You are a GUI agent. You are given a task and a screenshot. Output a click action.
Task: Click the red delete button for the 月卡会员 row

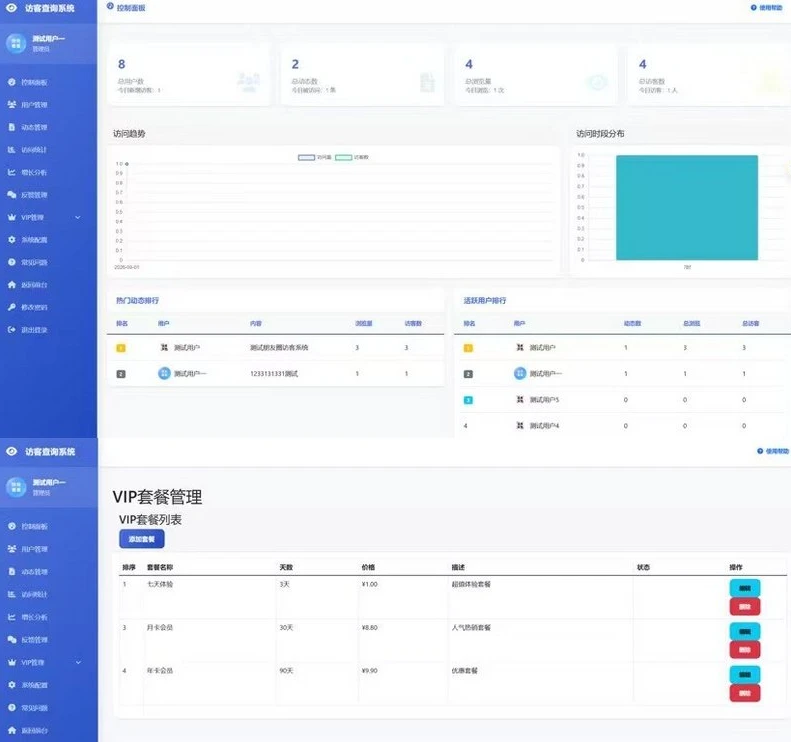pos(745,650)
